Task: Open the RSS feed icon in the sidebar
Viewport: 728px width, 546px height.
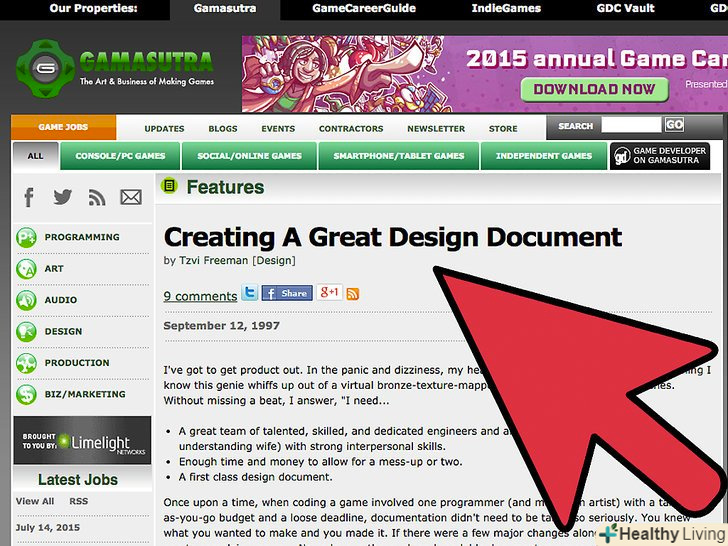Action: click(x=97, y=197)
